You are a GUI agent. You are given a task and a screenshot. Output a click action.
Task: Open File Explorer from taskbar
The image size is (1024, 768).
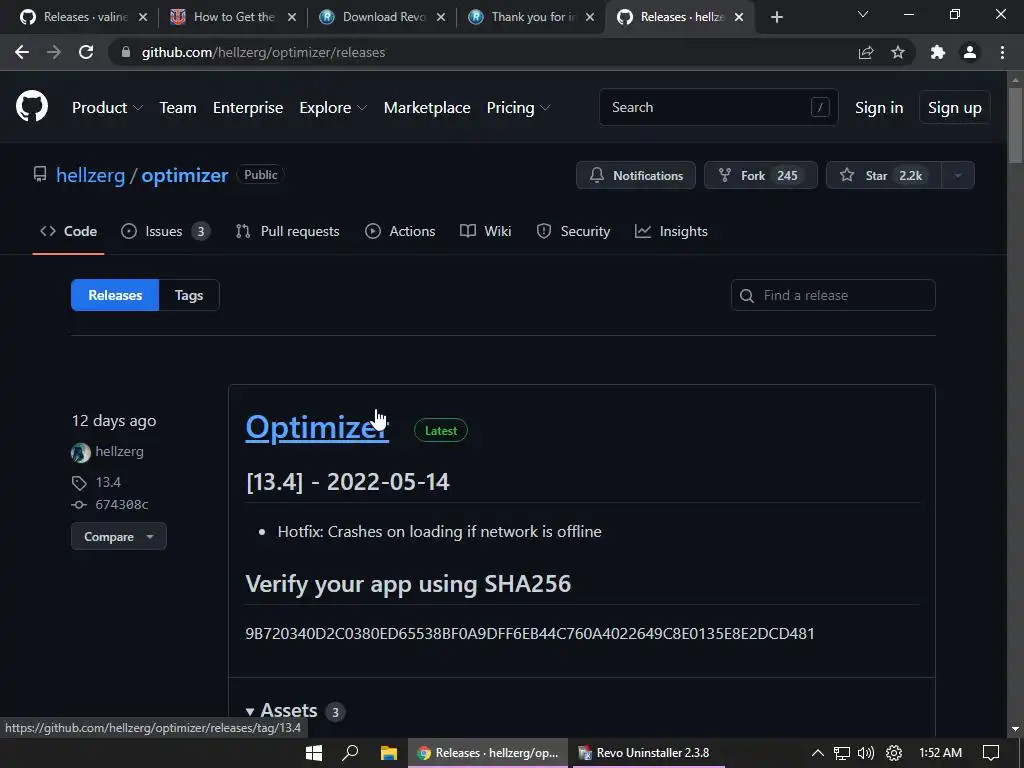[x=389, y=753]
